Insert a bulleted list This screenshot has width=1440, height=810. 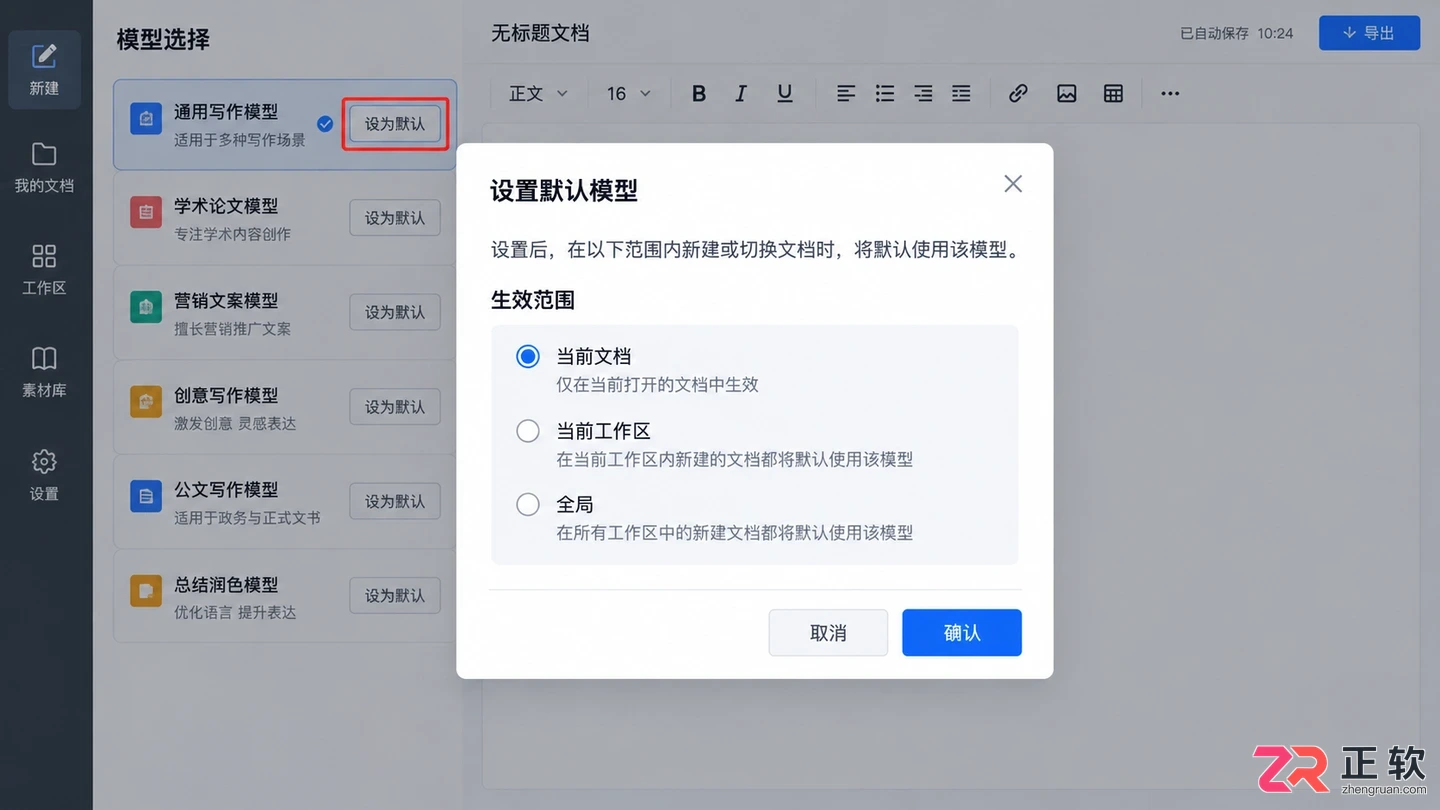(885, 93)
